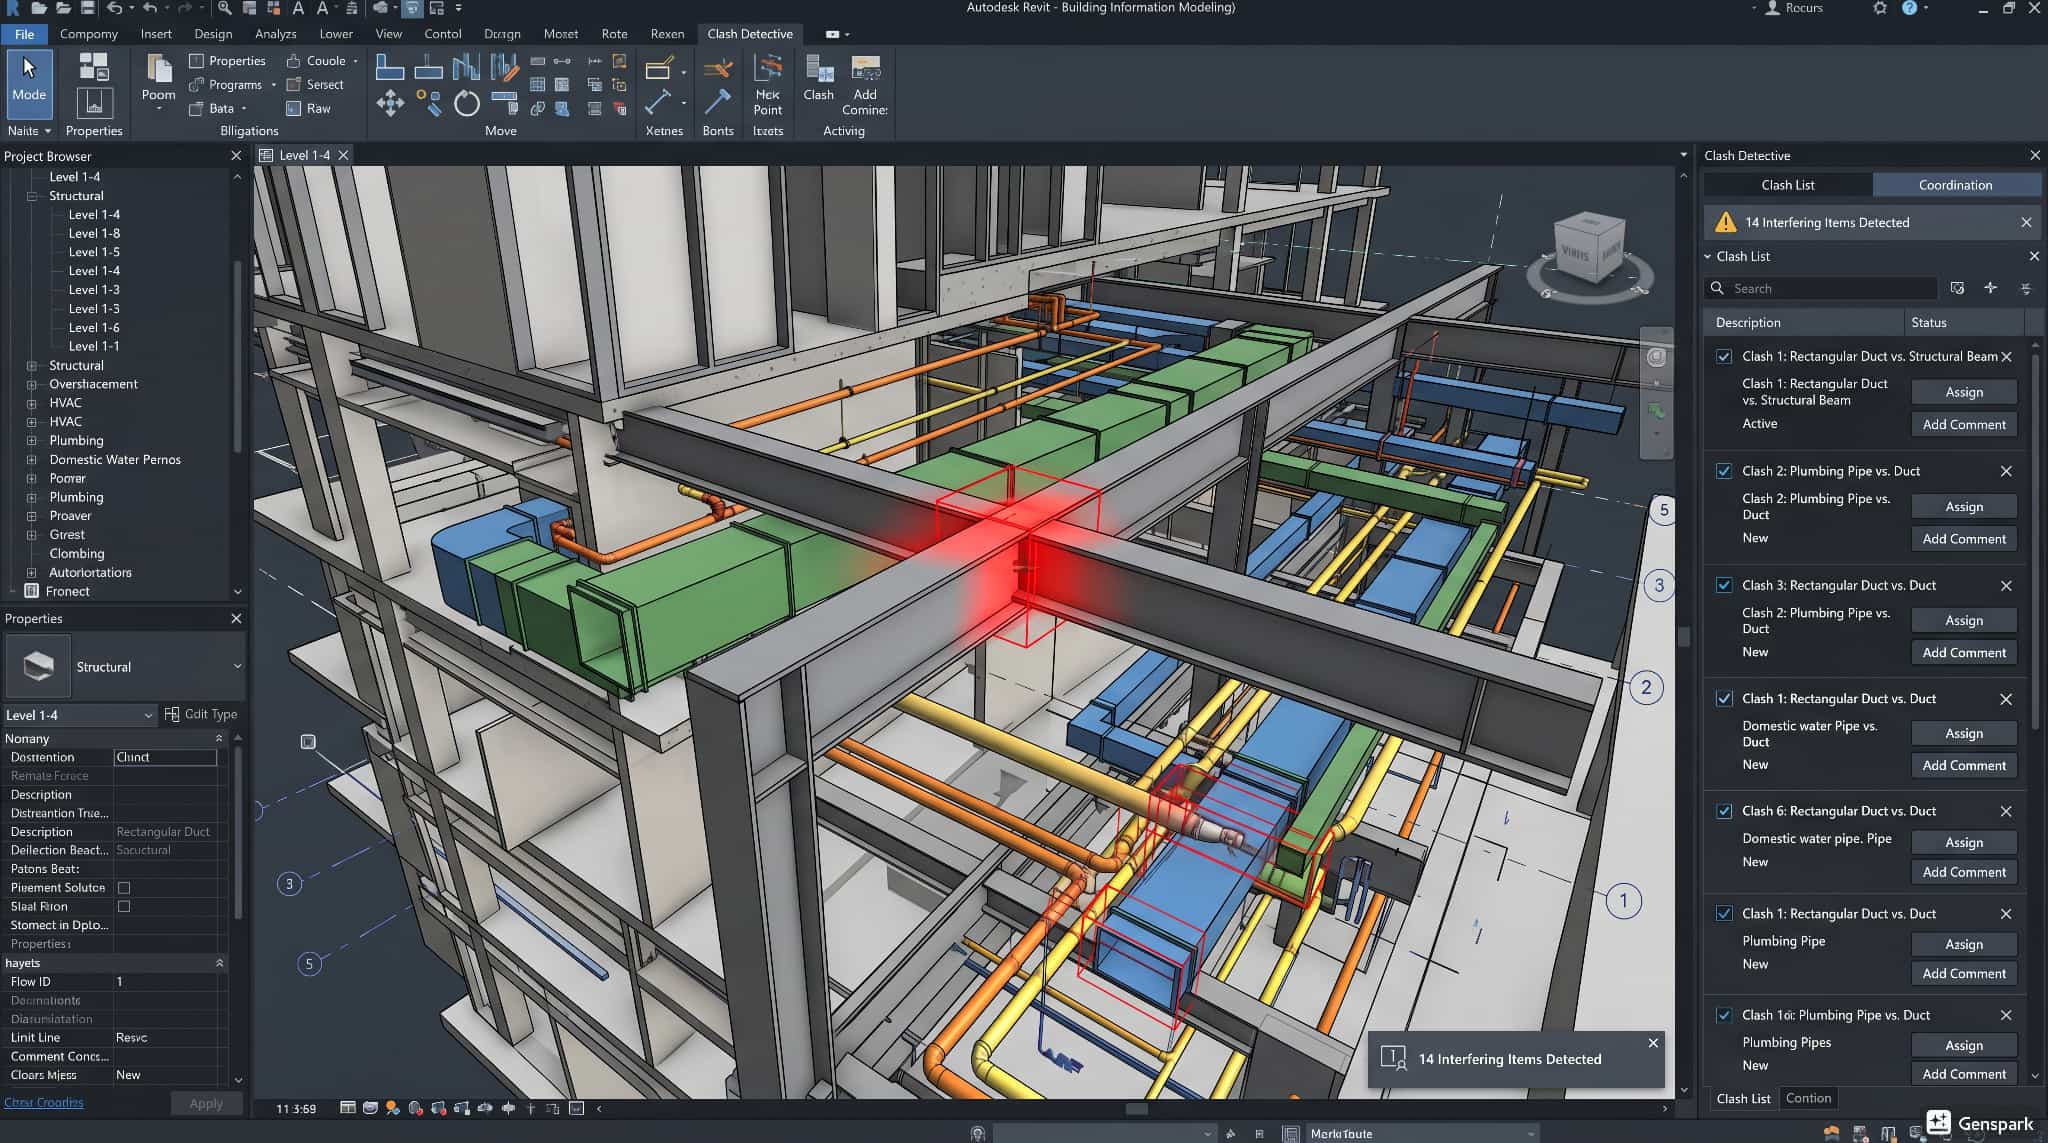The height and width of the screenshot is (1143, 2048).
Task: Open the Structural type selector dropdown
Action: [x=237, y=667]
